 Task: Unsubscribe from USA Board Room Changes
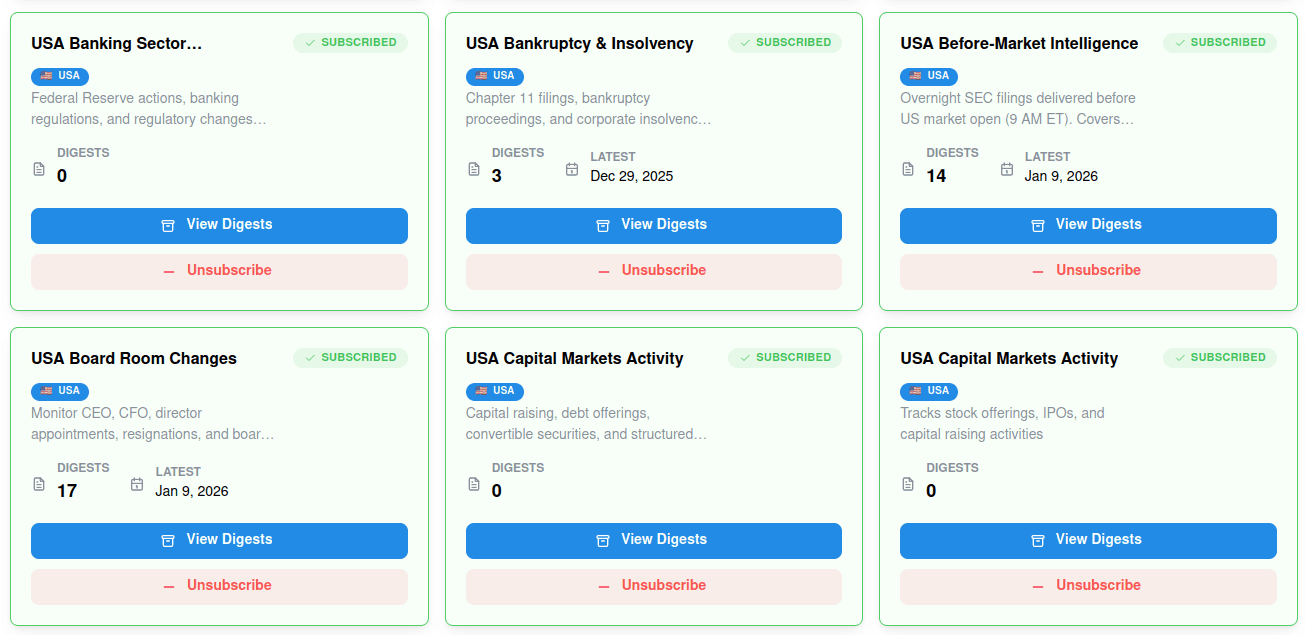[x=219, y=586]
